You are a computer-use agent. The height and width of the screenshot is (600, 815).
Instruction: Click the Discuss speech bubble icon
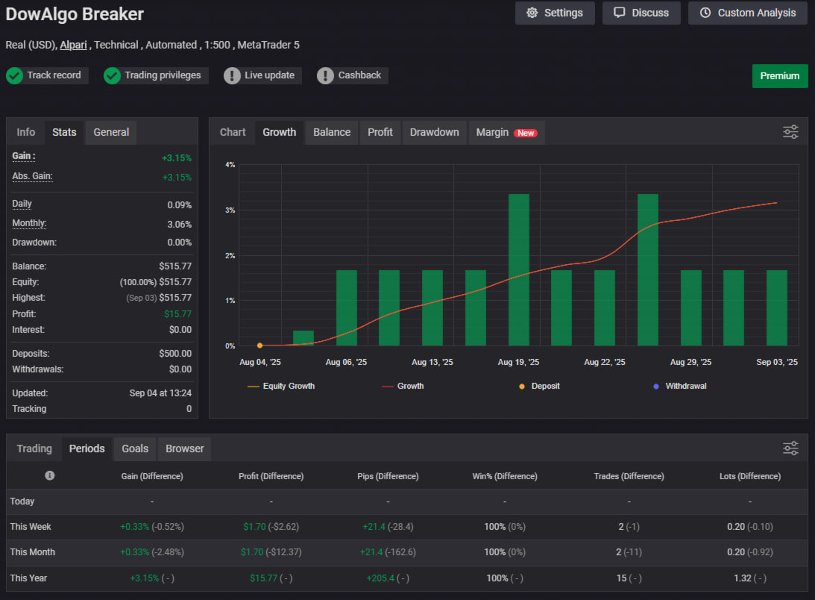pyautogui.click(x=619, y=13)
